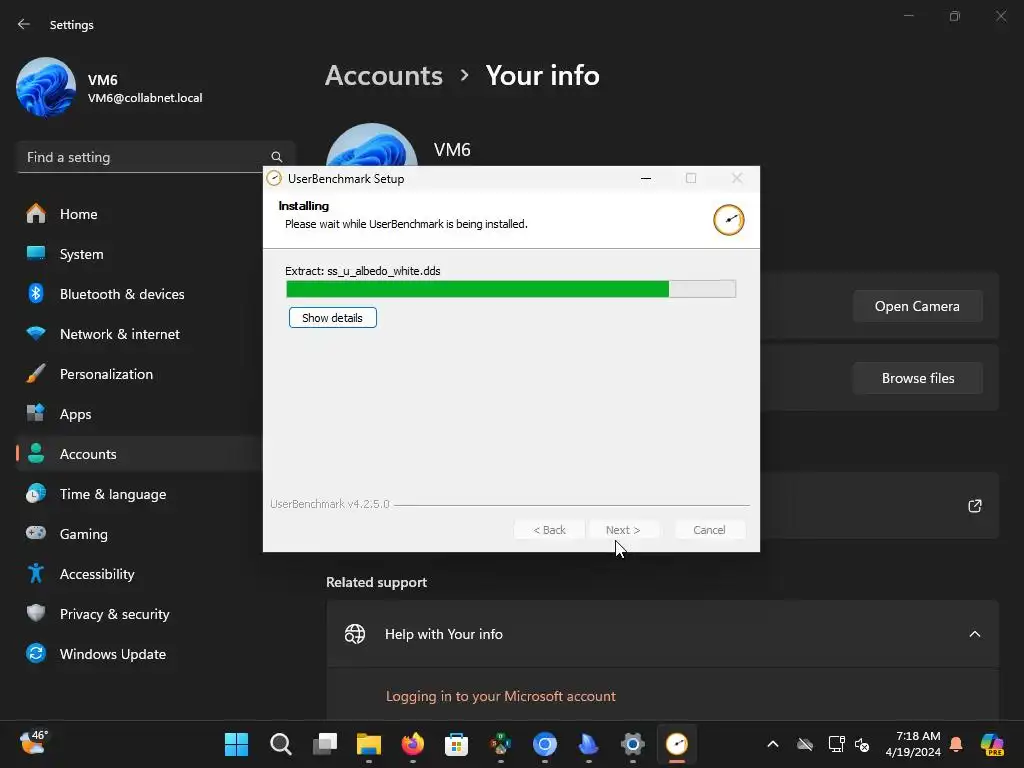Open Apps settings category
The width and height of the screenshot is (1024, 768).
(x=138, y=414)
